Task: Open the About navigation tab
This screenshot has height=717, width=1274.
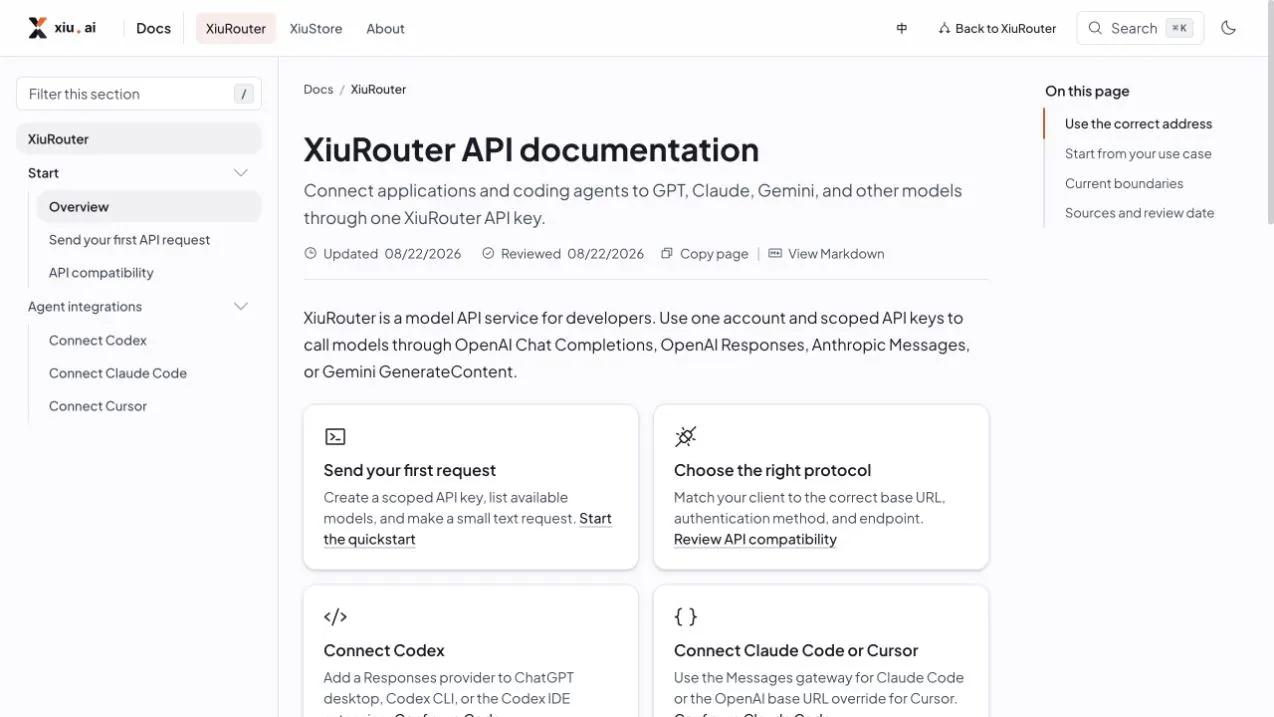Action: pyautogui.click(x=385, y=28)
